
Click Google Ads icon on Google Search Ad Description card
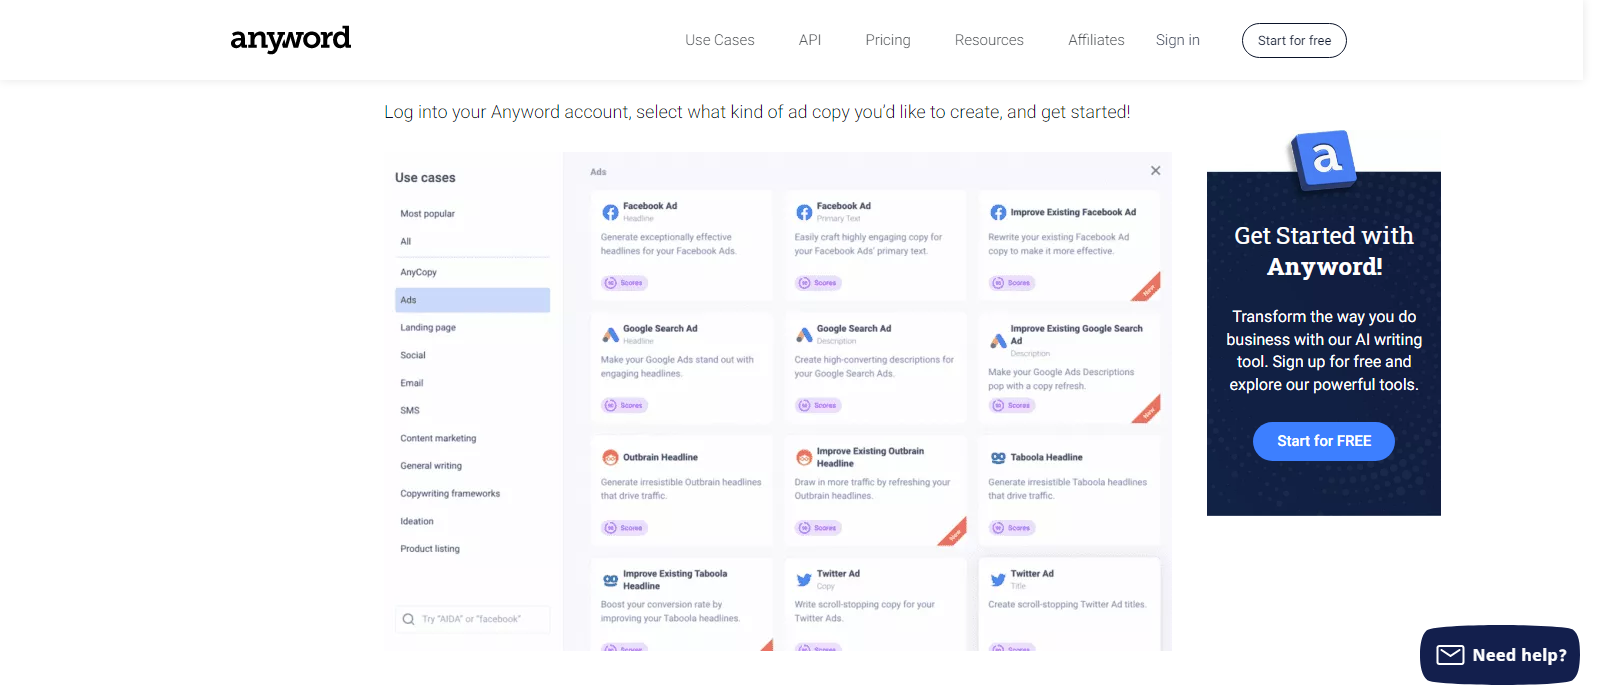pos(804,334)
